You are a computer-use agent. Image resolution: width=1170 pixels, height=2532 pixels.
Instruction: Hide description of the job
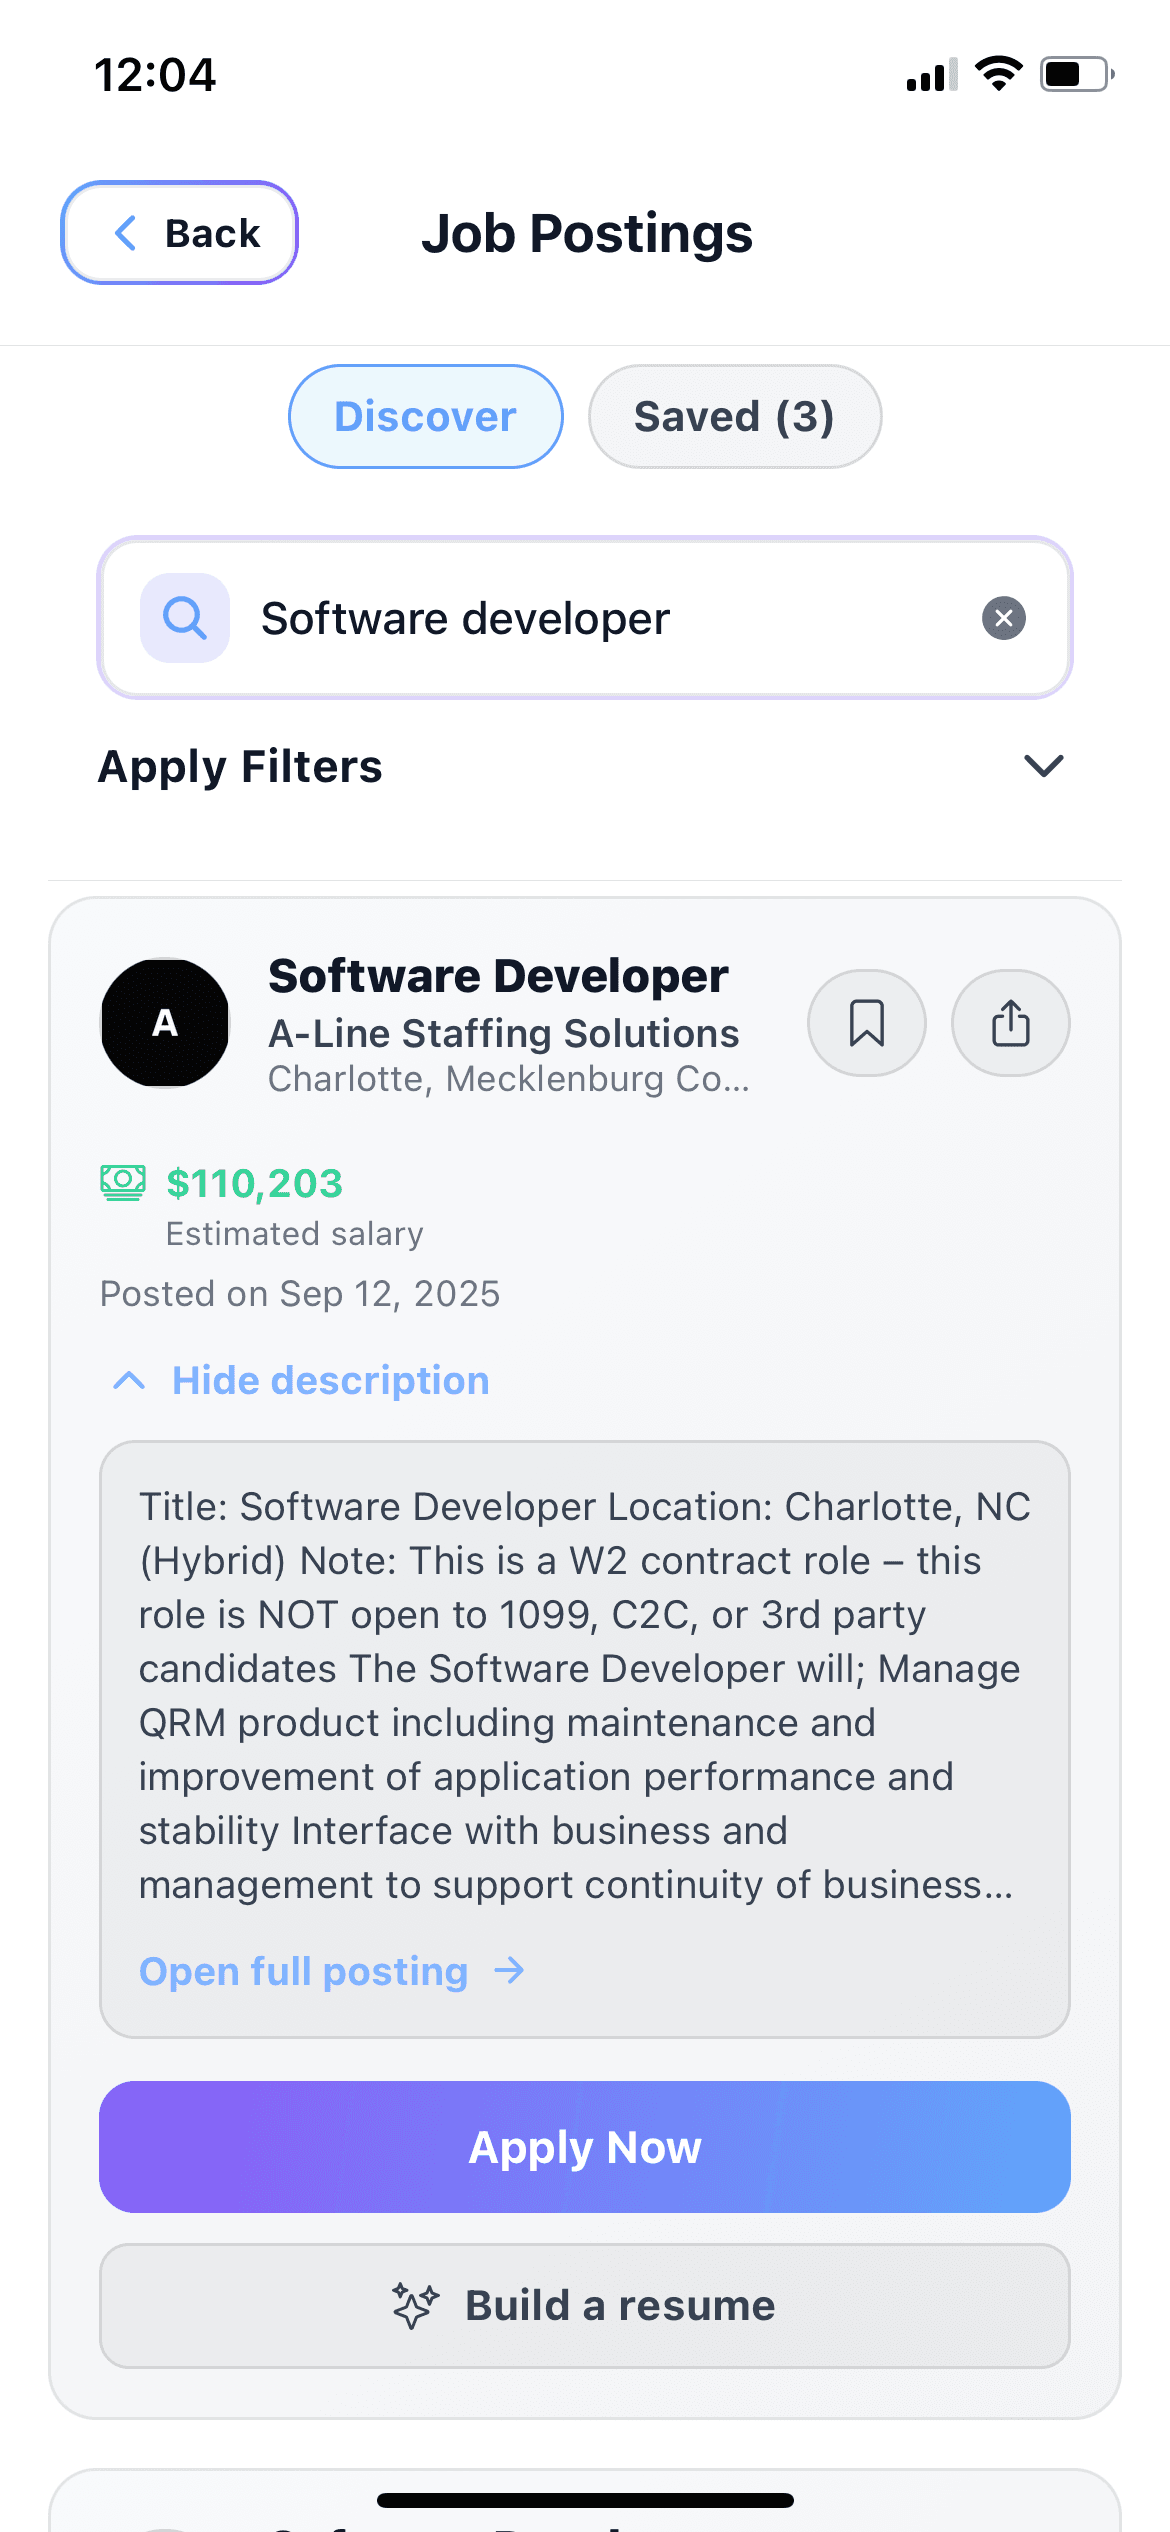330,1381
